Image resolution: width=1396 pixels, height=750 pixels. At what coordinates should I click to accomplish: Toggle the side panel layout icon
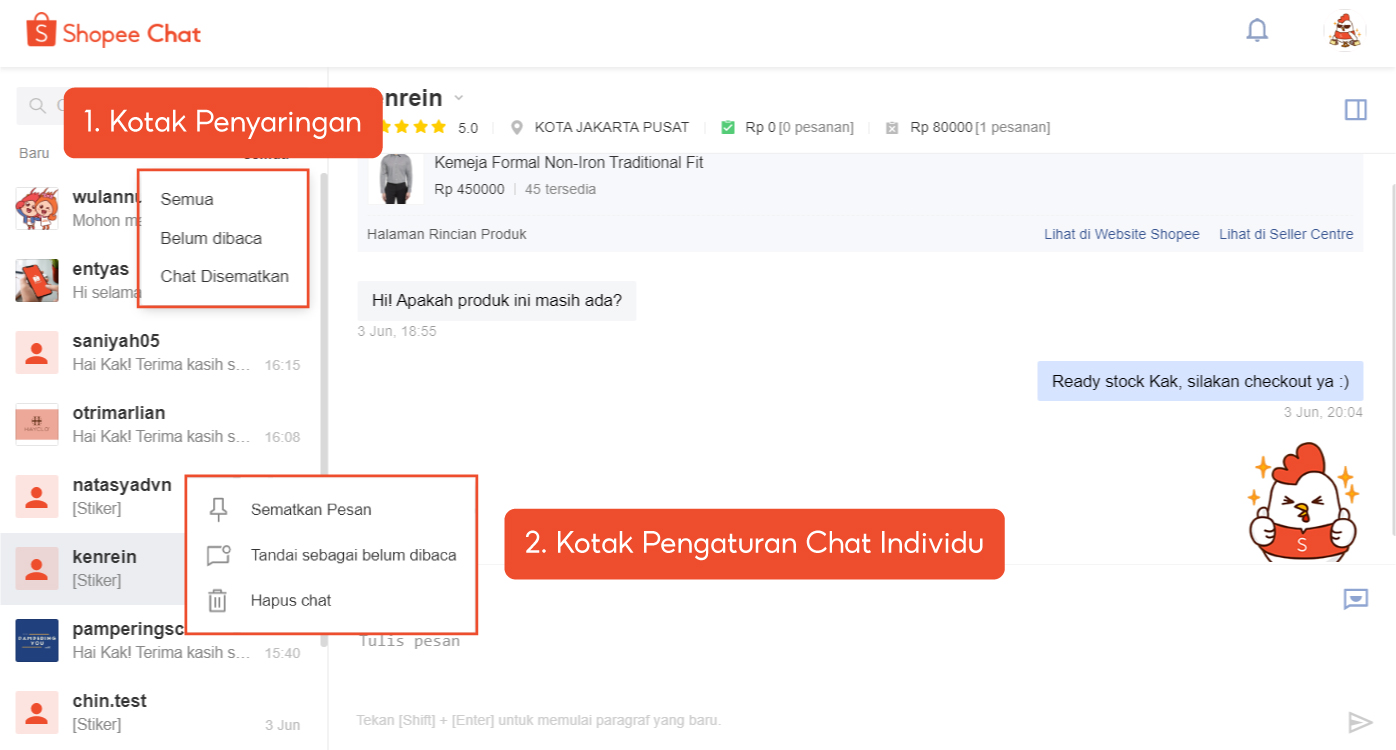point(1356,110)
